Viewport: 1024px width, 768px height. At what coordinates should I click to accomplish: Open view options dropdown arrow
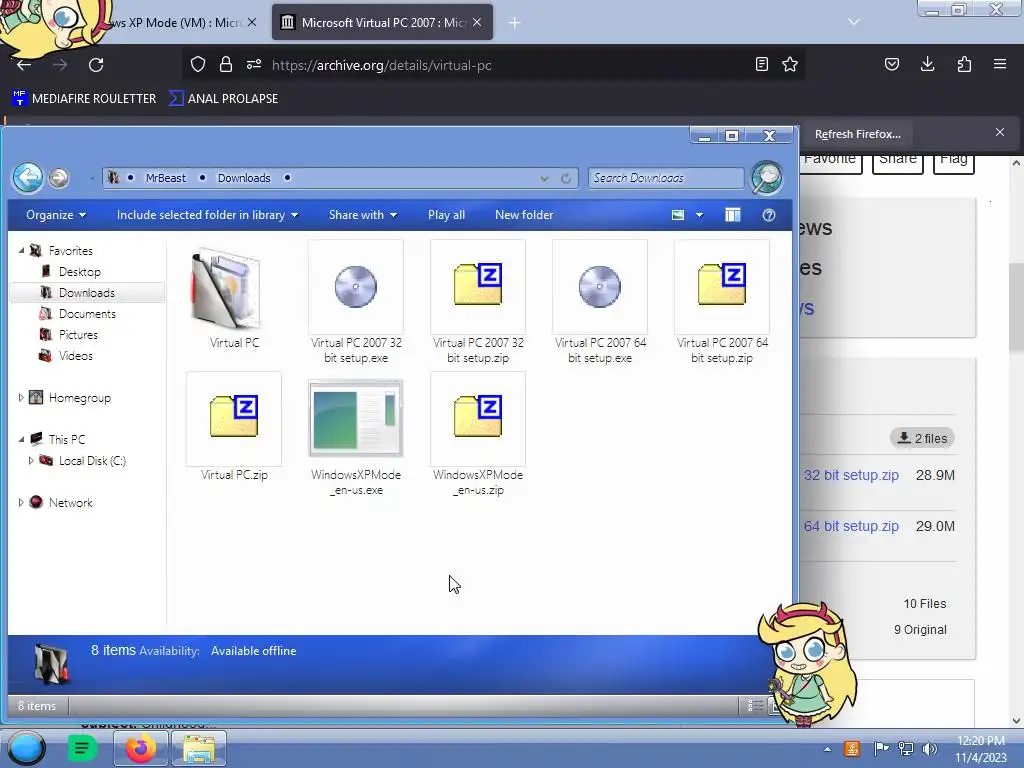(x=699, y=215)
